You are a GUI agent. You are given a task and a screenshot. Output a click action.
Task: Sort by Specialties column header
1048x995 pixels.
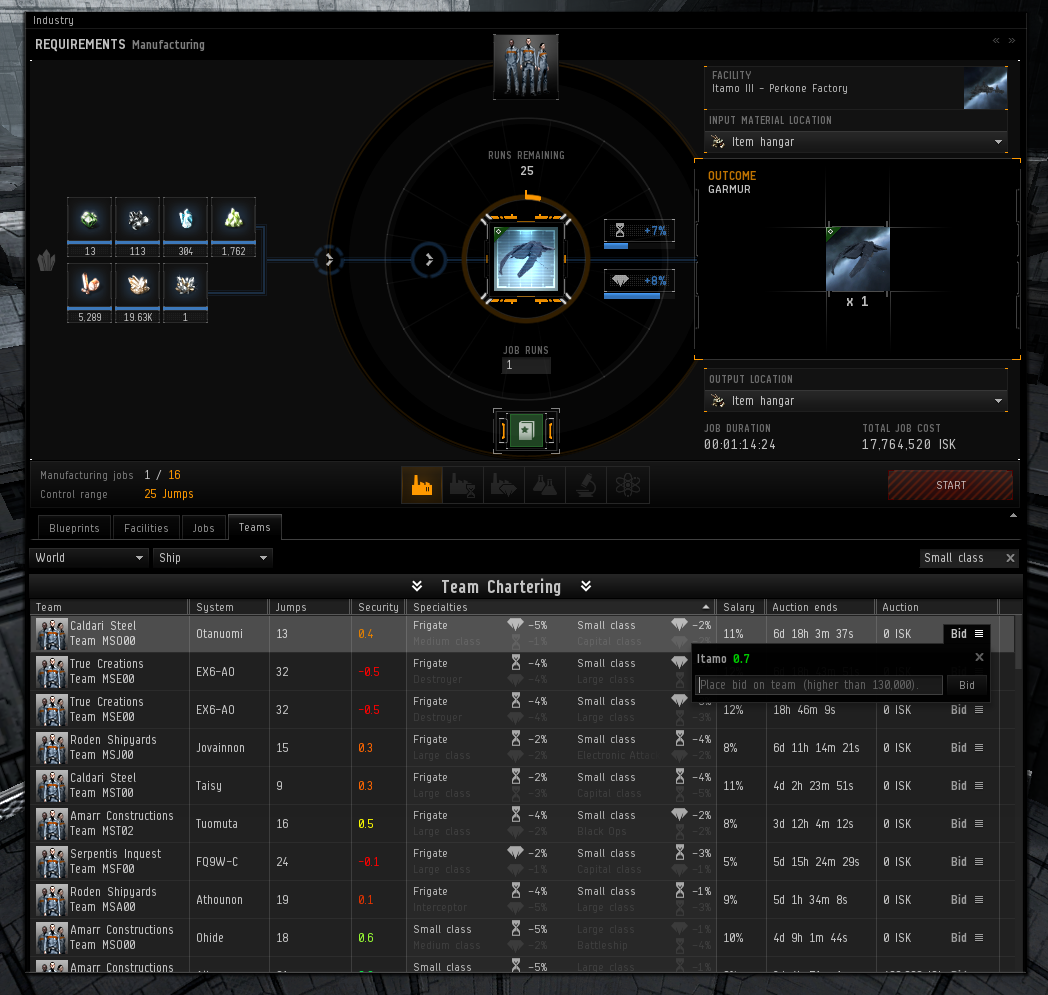click(560, 607)
